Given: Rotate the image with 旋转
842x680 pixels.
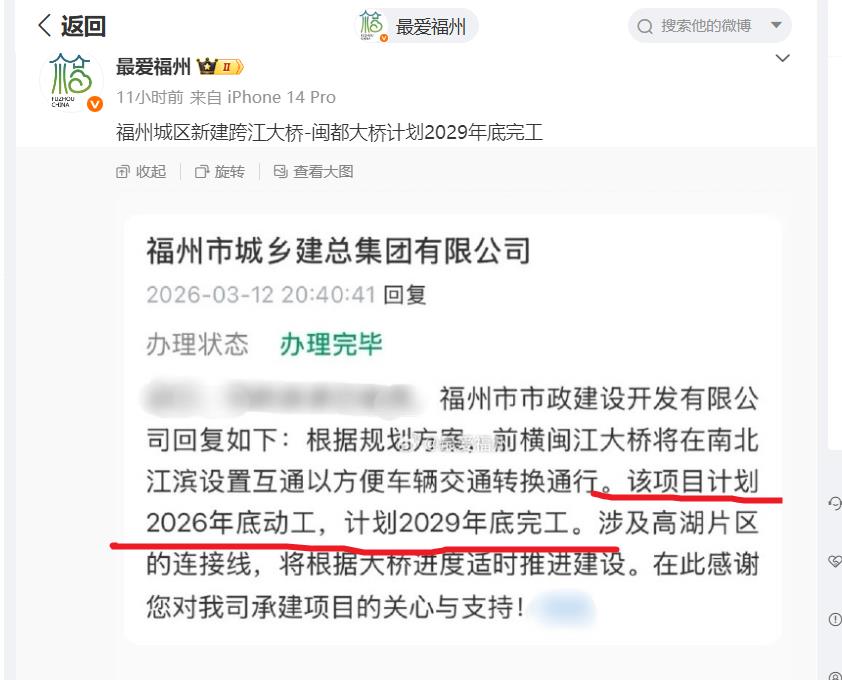Looking at the screenshot, I should pos(220,171).
